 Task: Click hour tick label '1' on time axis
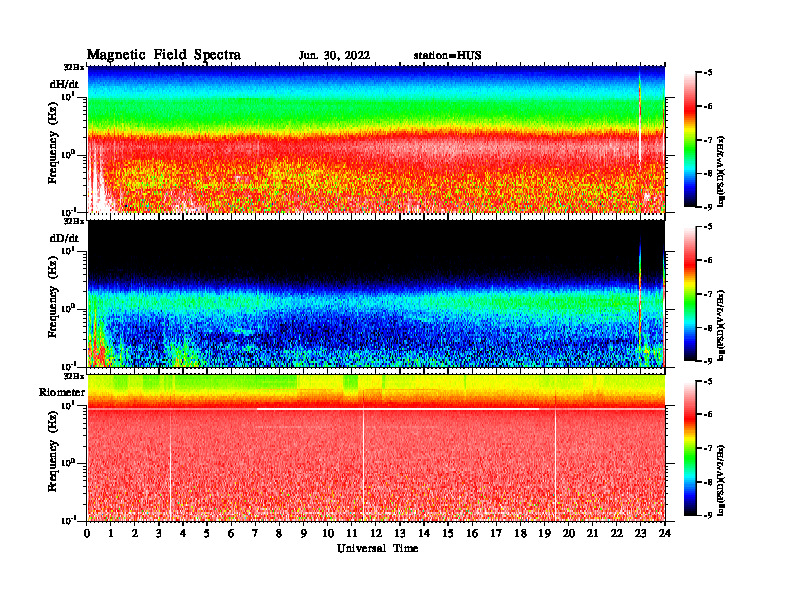(111, 533)
